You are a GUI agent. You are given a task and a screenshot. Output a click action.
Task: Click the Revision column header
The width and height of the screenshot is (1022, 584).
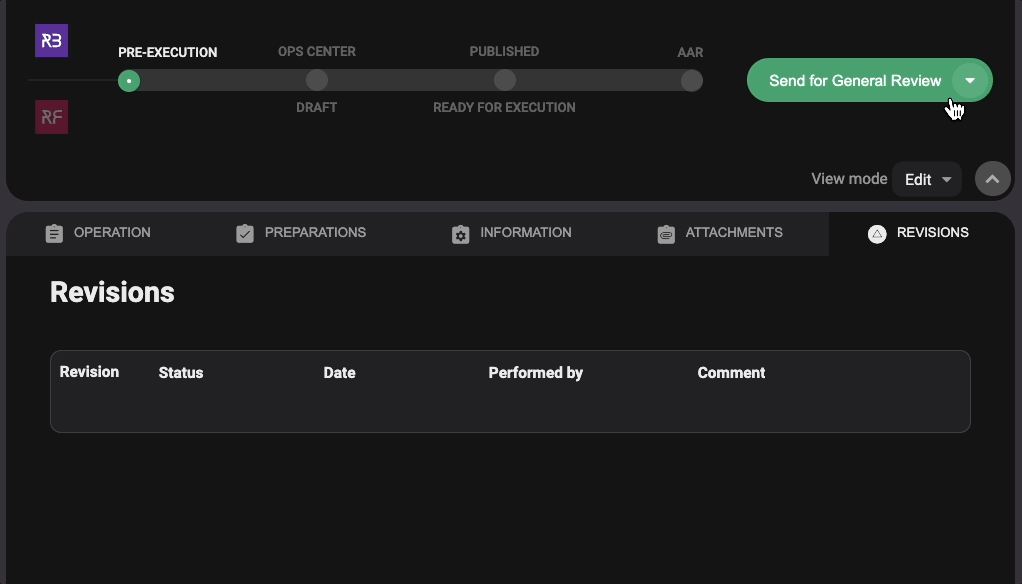coord(89,372)
